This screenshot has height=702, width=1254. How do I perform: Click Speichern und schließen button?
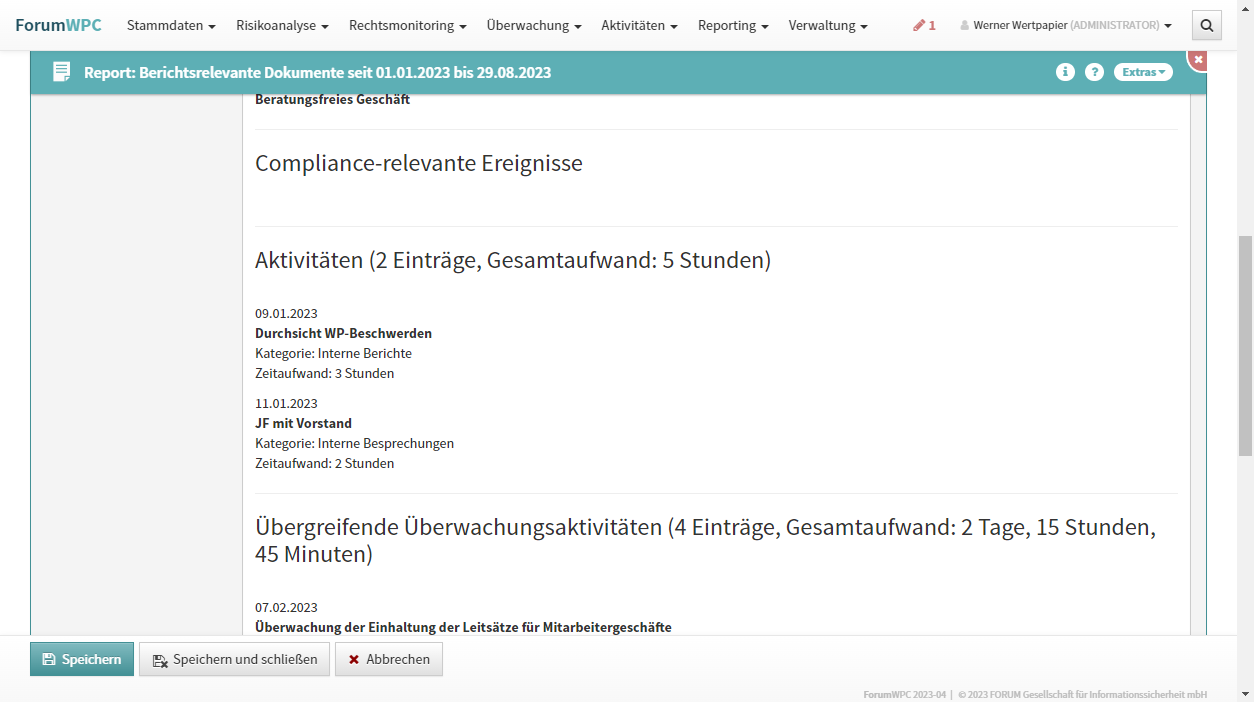click(x=234, y=659)
